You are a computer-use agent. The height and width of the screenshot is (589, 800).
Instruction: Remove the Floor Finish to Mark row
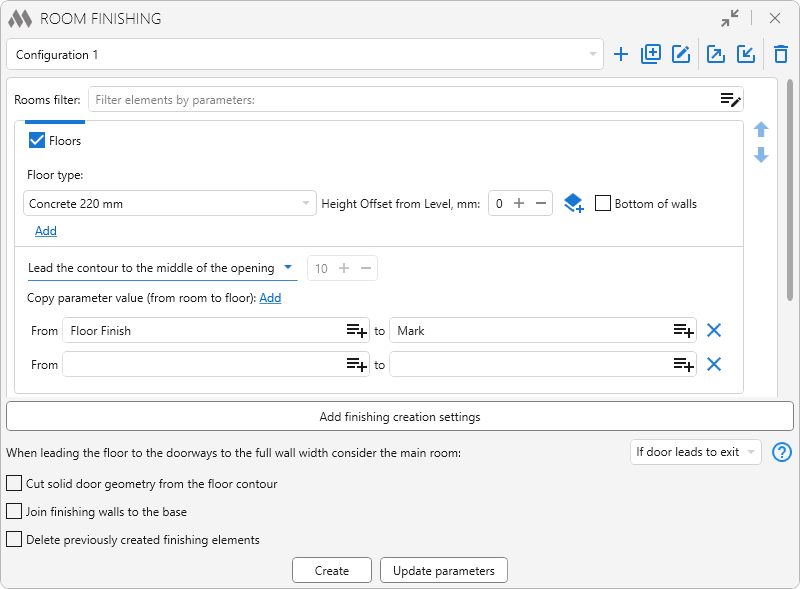[x=714, y=330]
